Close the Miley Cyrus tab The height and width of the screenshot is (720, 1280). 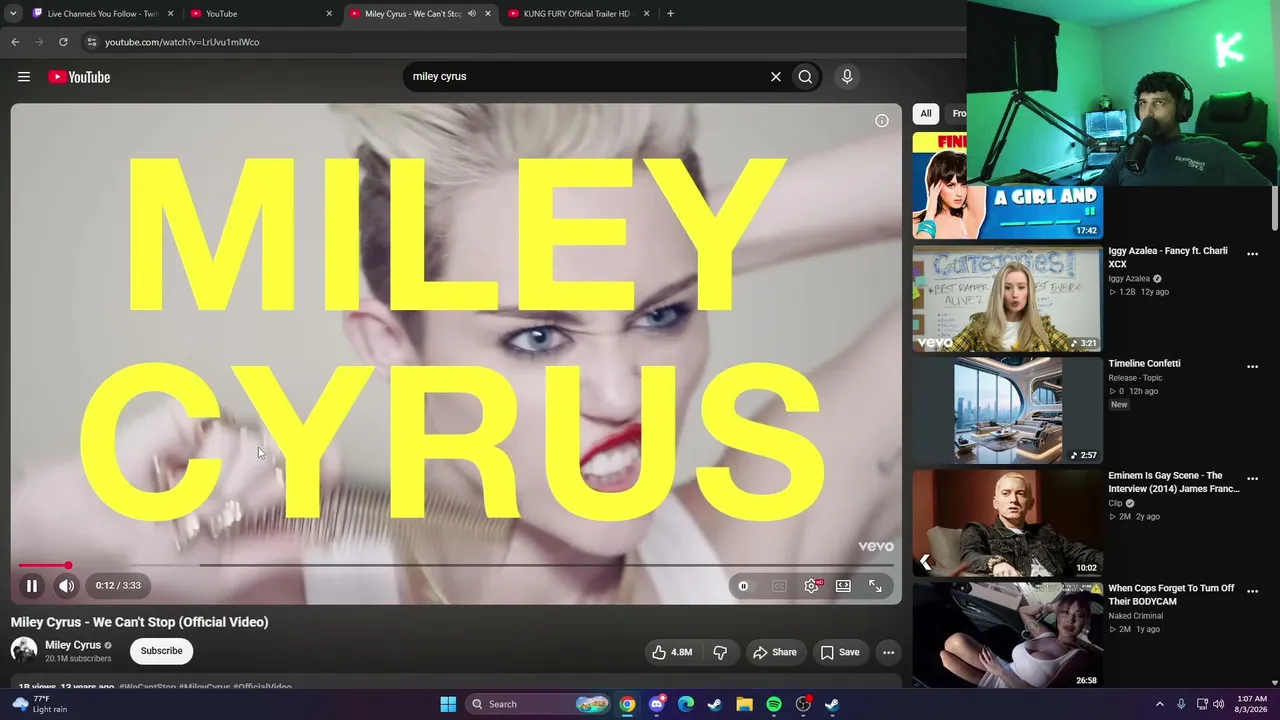point(488,14)
